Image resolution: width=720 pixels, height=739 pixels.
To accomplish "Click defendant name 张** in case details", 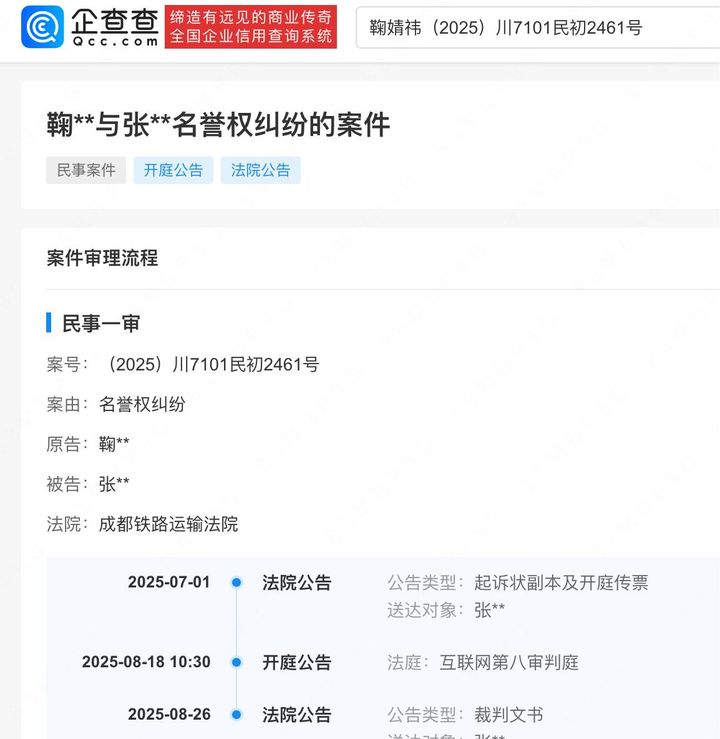I will (114, 484).
